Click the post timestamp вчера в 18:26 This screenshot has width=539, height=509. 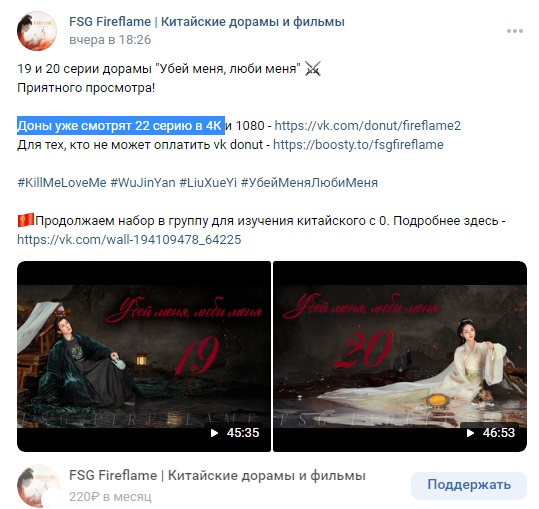(110, 40)
